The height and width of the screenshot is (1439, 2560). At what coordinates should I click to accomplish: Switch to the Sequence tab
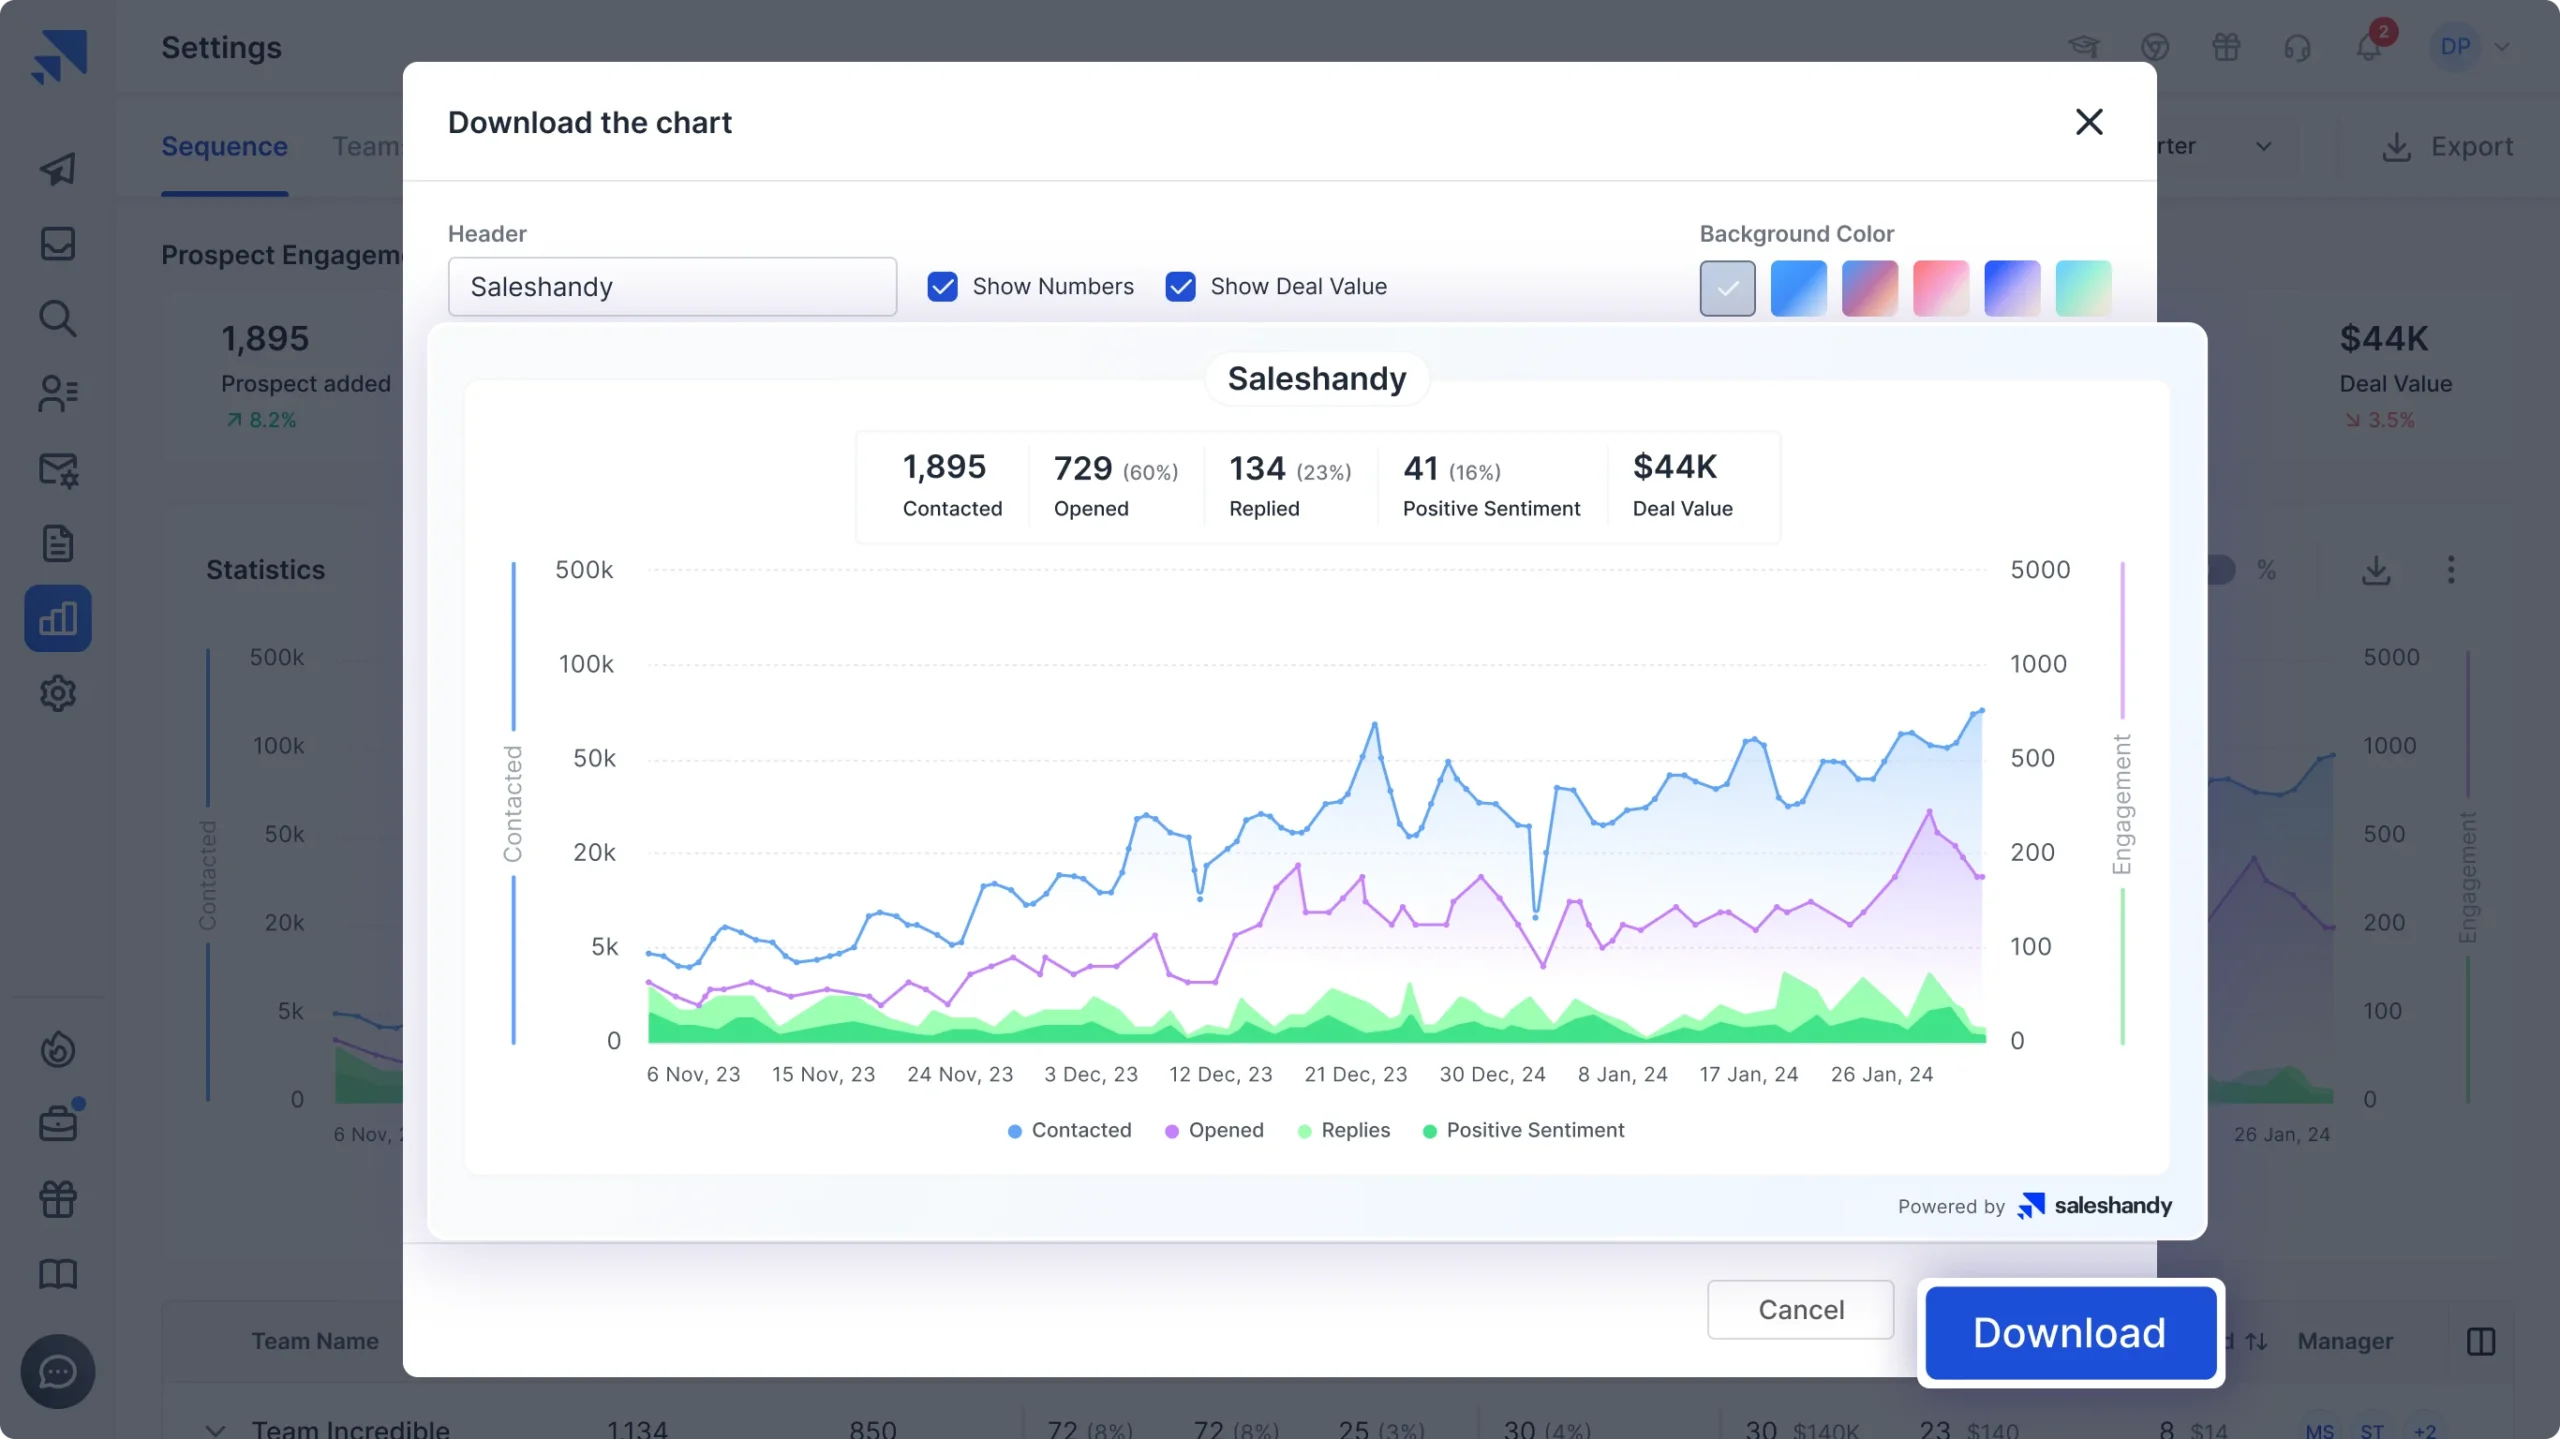pyautogui.click(x=224, y=146)
